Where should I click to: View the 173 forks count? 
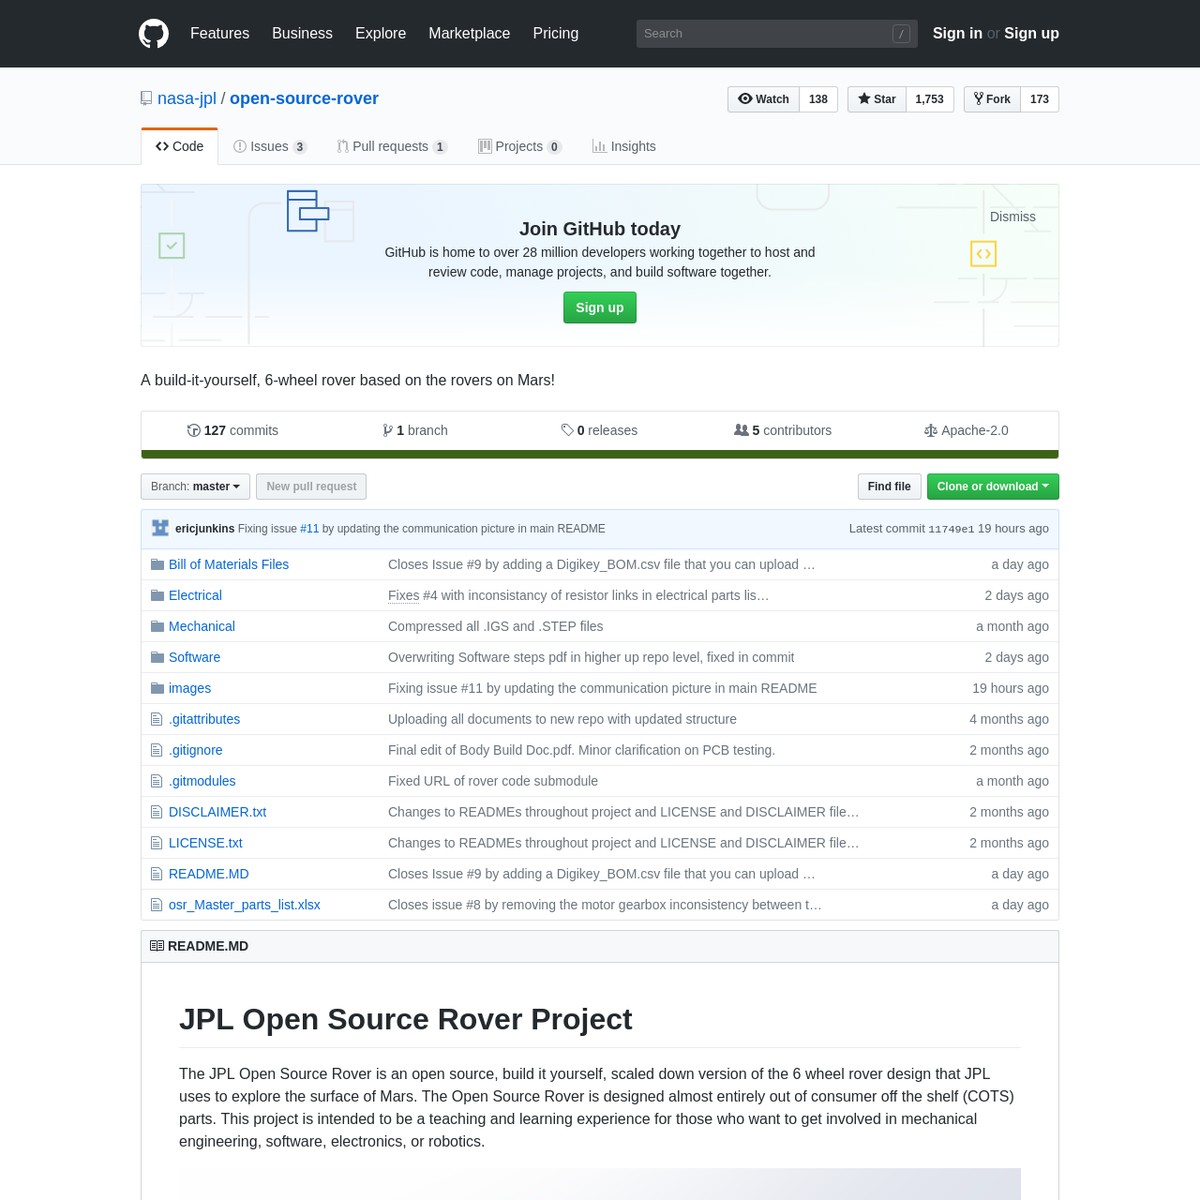[1039, 99]
